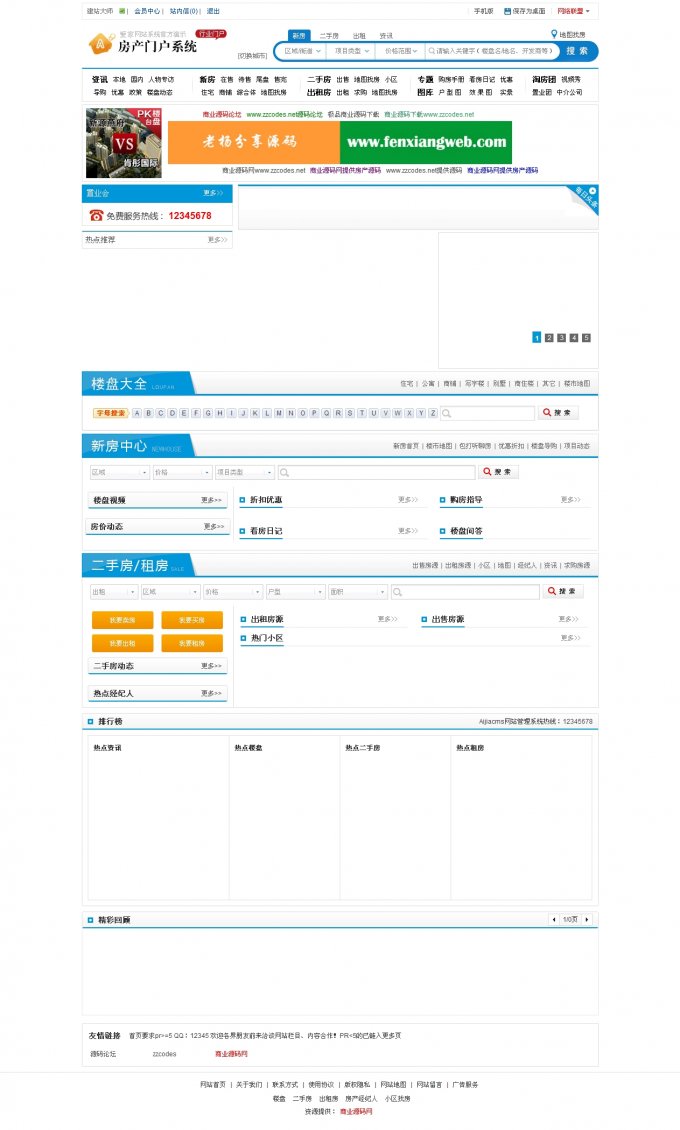
Task: Click blue square icon beside 出租房源
Action: click(243, 619)
